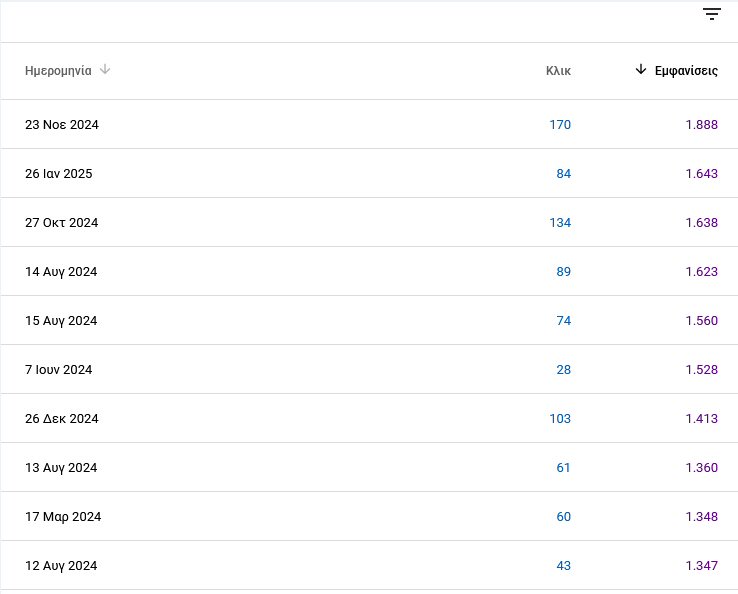This screenshot has height=594, width=738.
Task: Click the 1.888 impressions value
Action: click(x=702, y=124)
